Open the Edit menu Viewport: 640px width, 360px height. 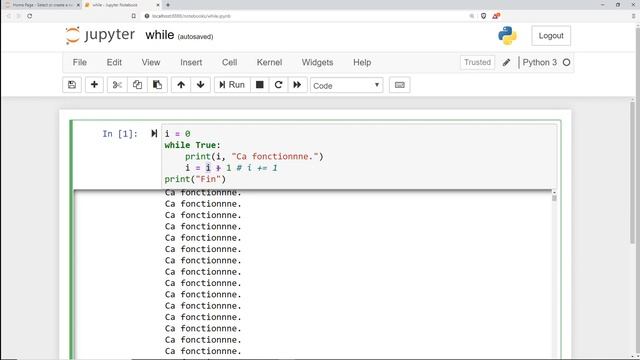(114, 62)
